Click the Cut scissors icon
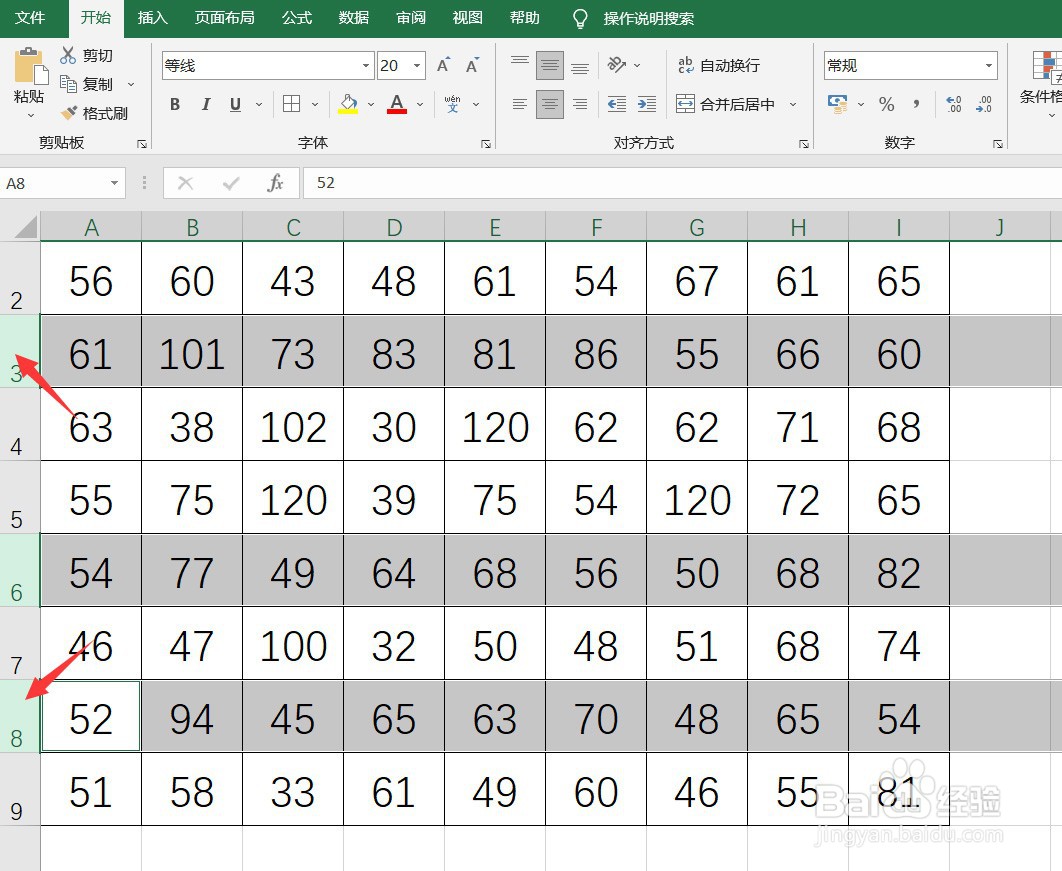1062x871 pixels. (68, 55)
